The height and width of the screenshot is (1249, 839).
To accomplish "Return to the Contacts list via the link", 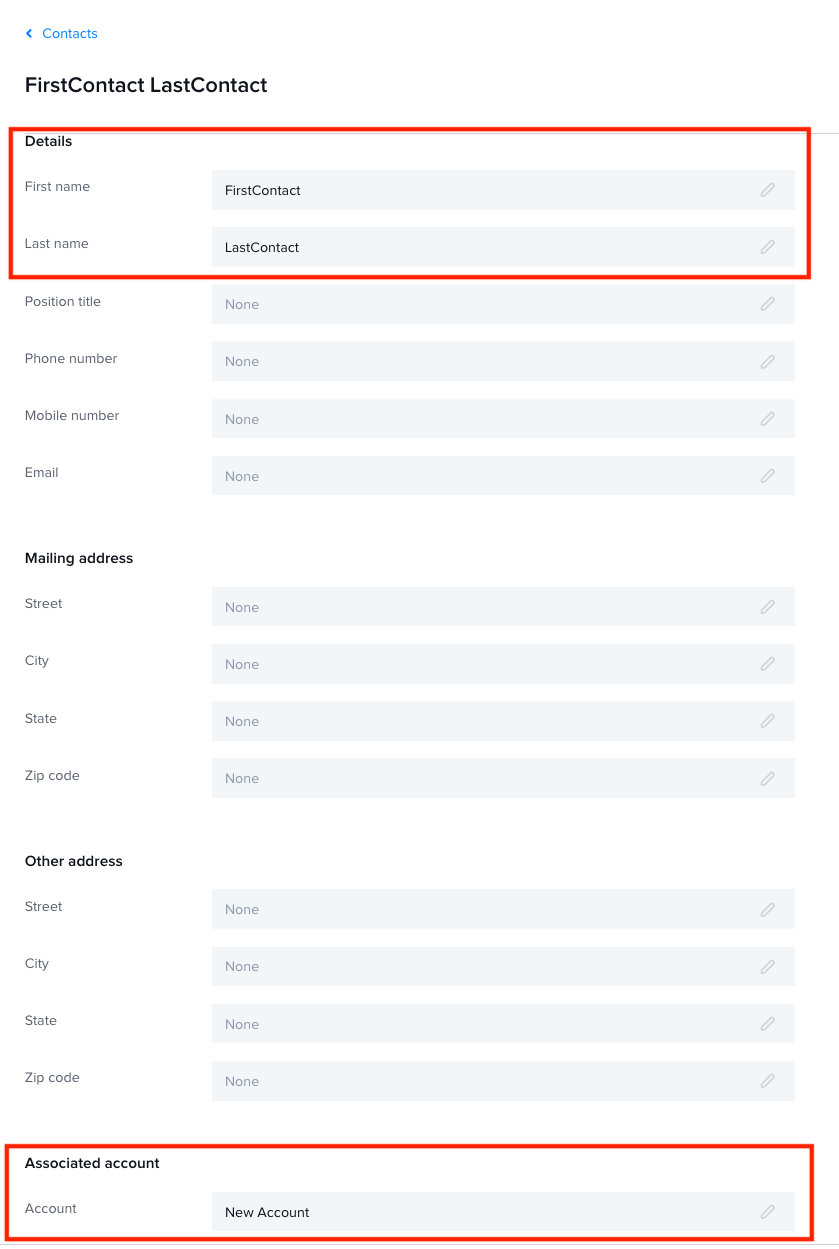I will (x=69, y=33).
